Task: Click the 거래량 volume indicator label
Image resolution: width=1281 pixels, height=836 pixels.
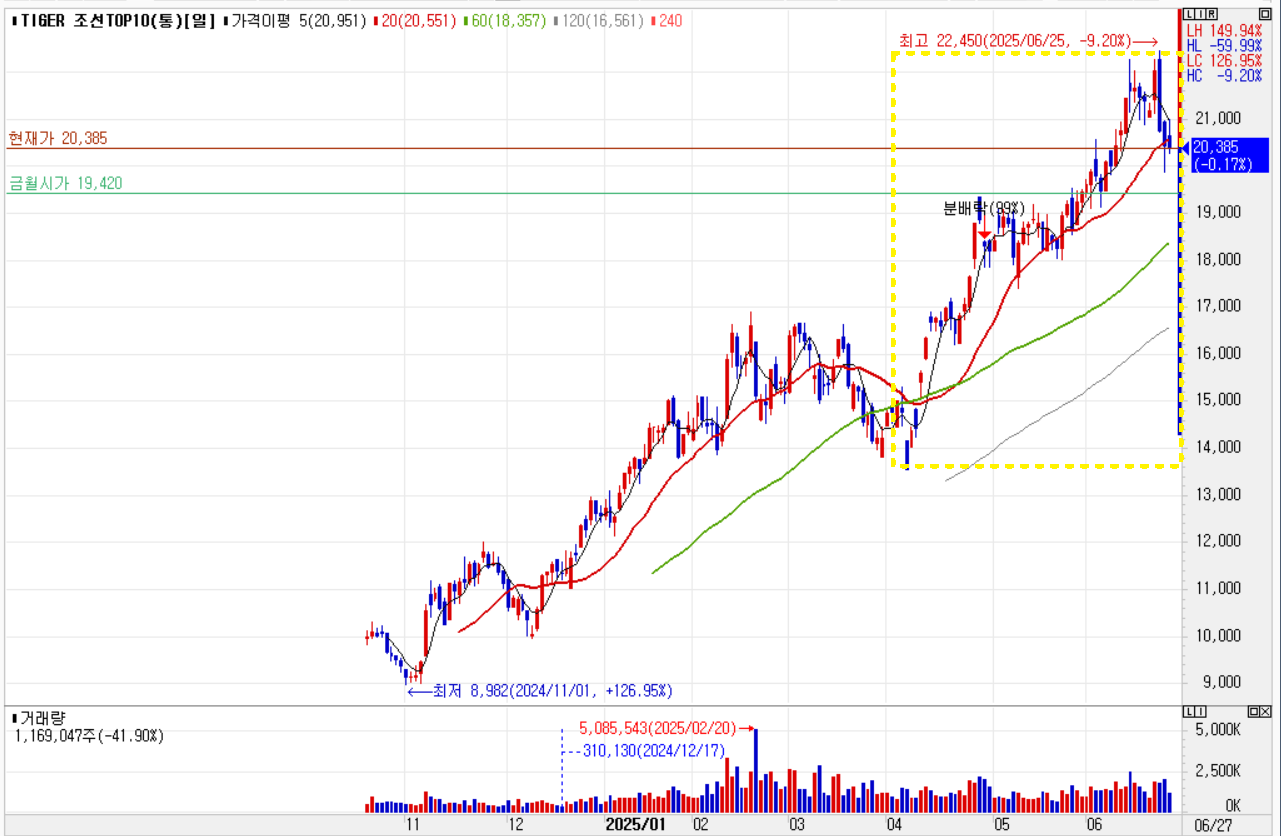Action: (41, 718)
